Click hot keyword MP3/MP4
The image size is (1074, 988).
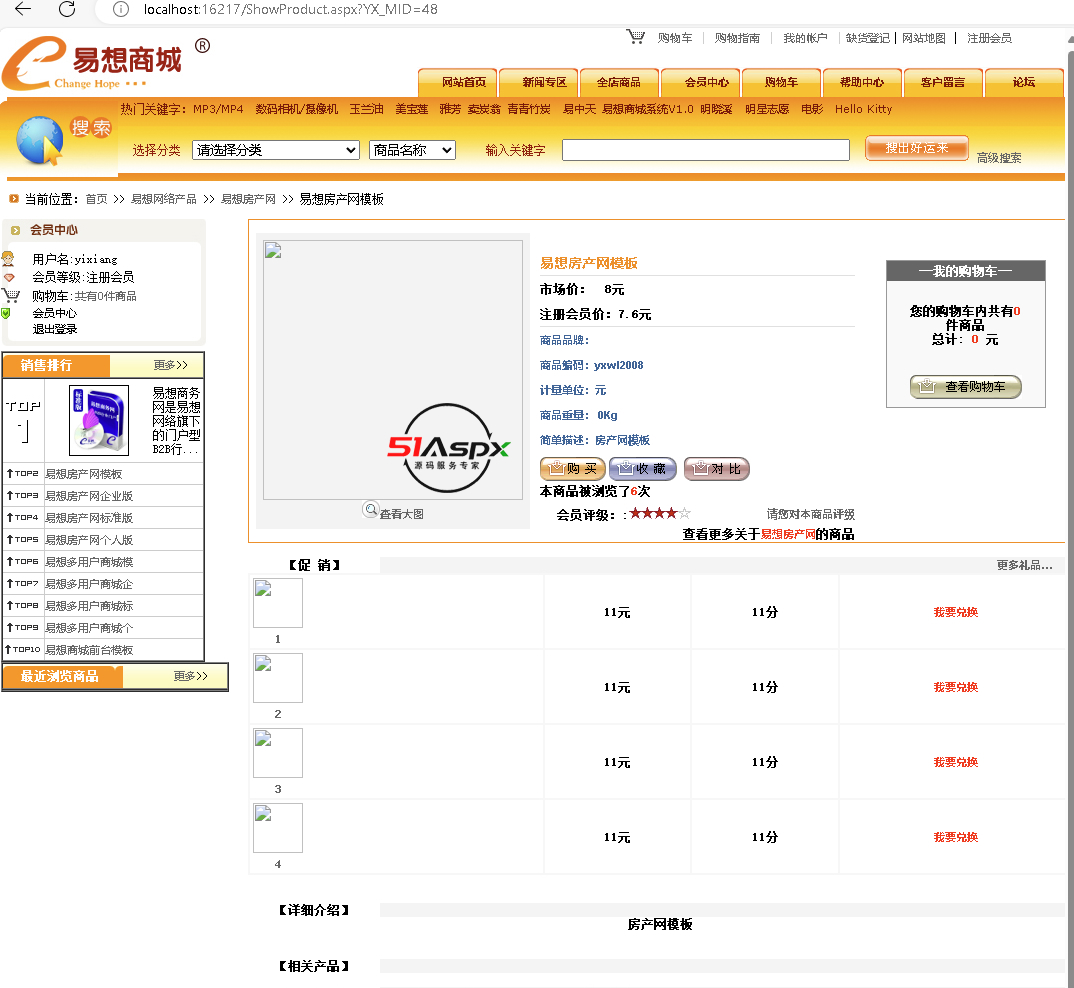click(x=218, y=109)
